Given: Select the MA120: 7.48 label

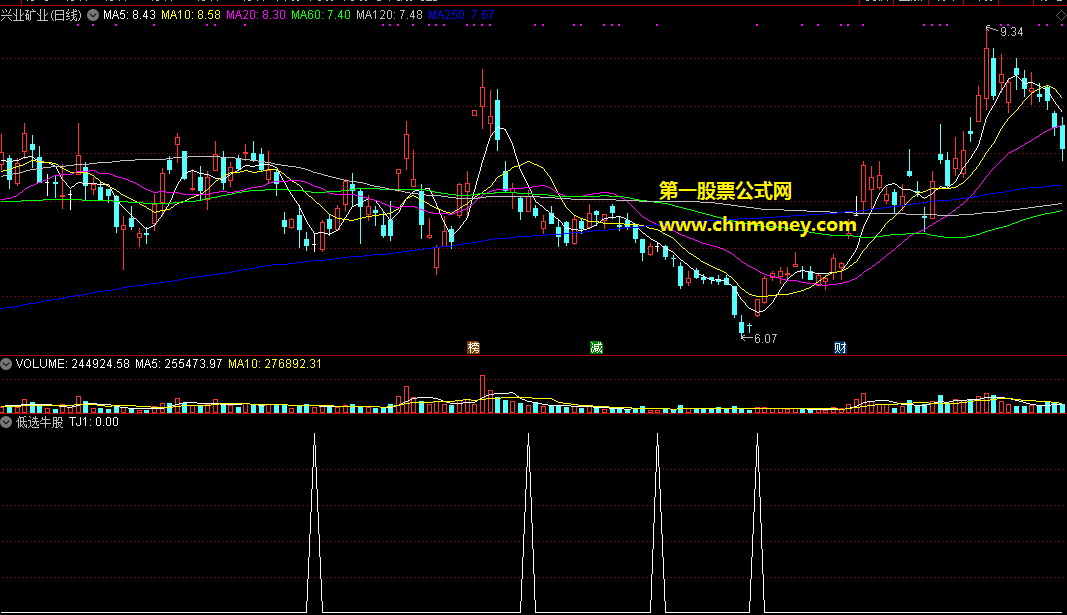Looking at the screenshot, I should tap(388, 16).
